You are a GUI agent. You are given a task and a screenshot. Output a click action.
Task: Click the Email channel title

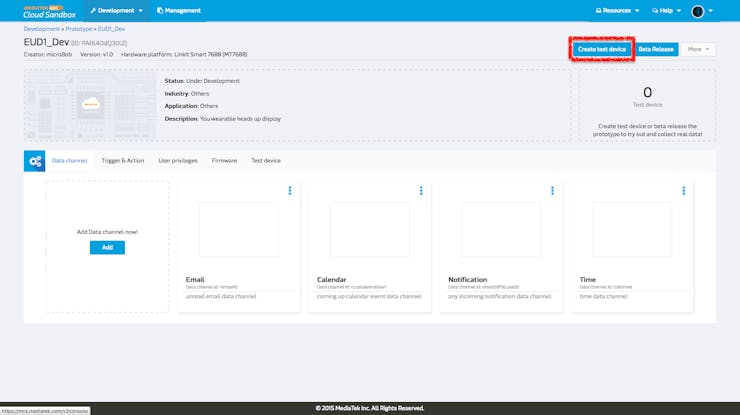(x=195, y=279)
